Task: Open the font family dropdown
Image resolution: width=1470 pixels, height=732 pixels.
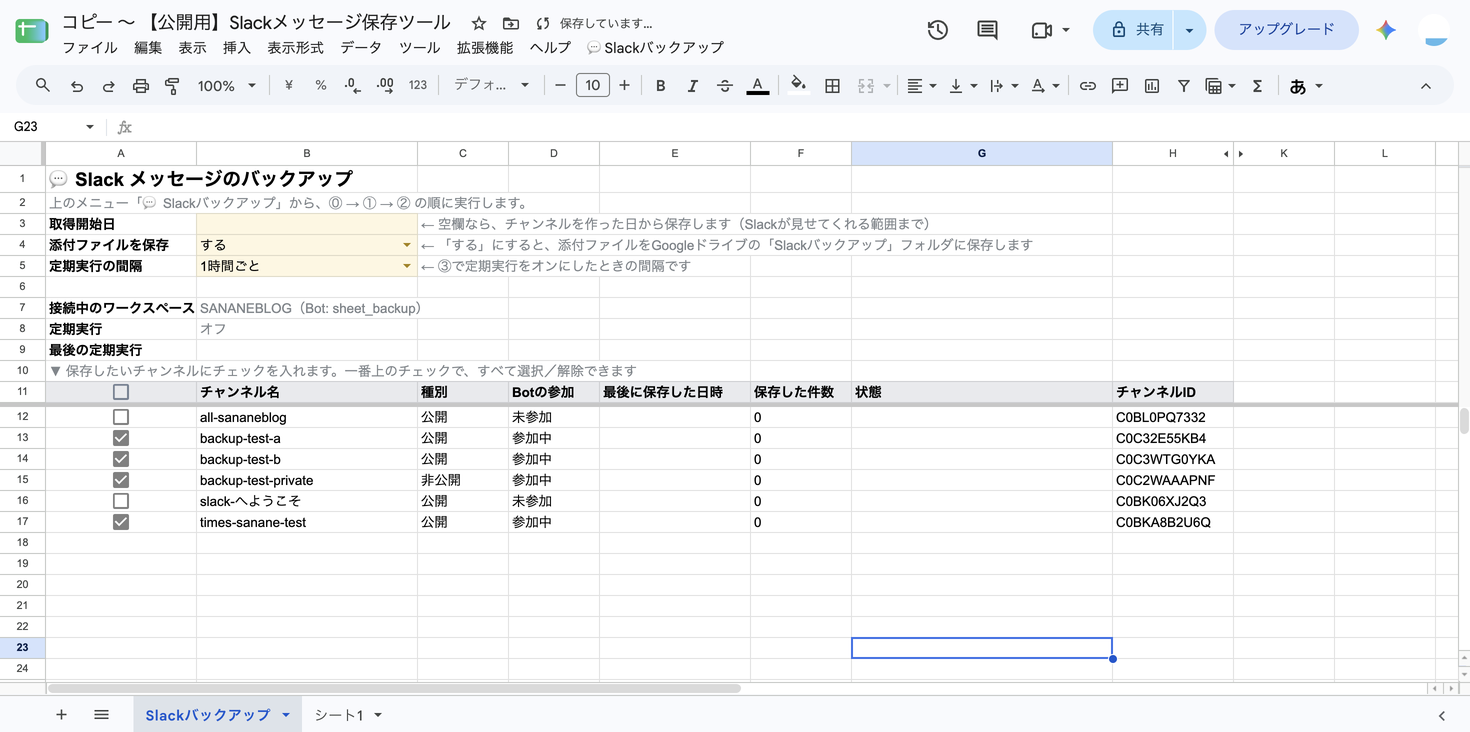Action: coord(491,86)
